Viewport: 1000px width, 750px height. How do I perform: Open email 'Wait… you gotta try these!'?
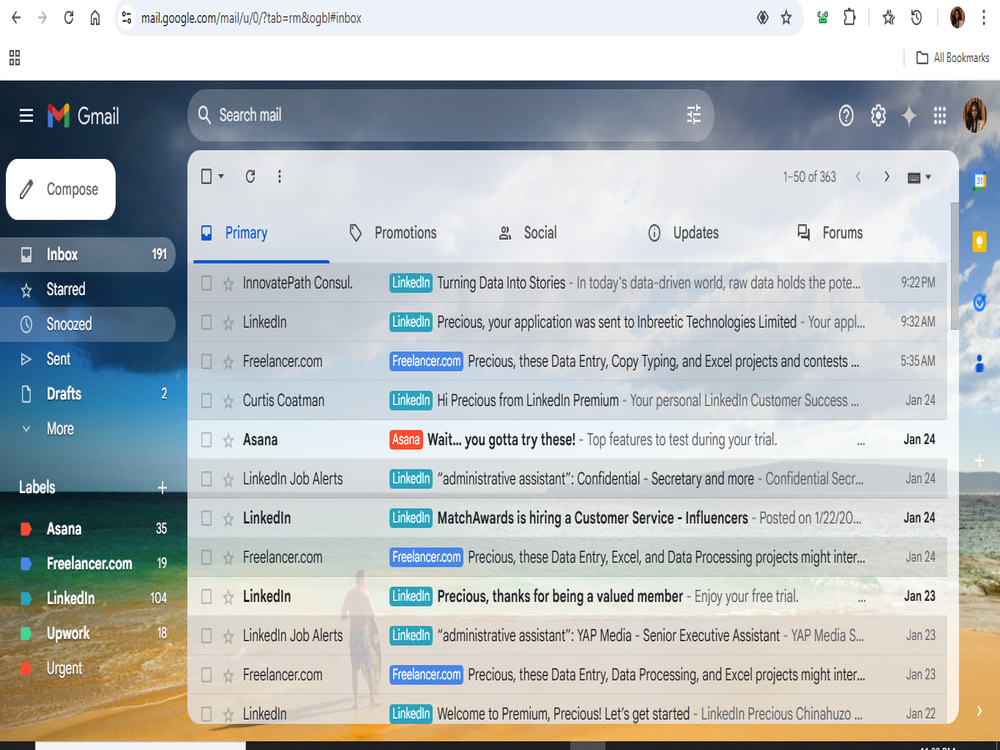click(567, 440)
